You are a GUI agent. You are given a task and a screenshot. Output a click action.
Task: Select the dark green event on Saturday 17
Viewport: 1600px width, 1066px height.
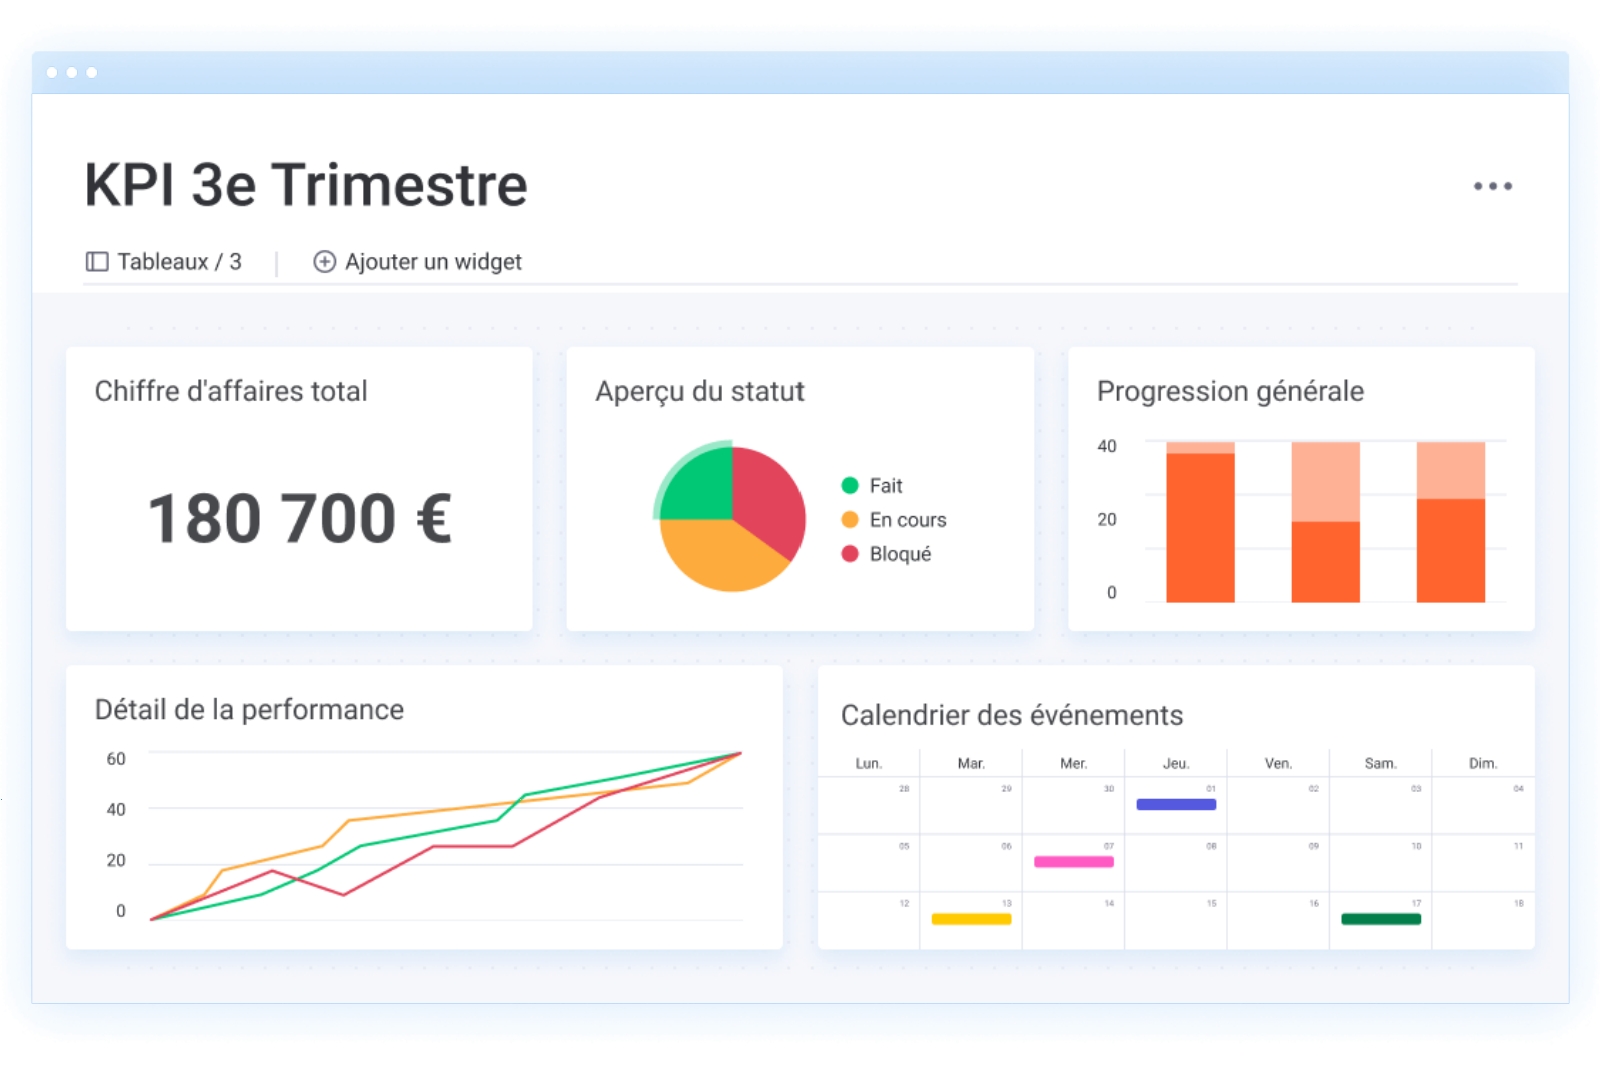pos(1380,919)
